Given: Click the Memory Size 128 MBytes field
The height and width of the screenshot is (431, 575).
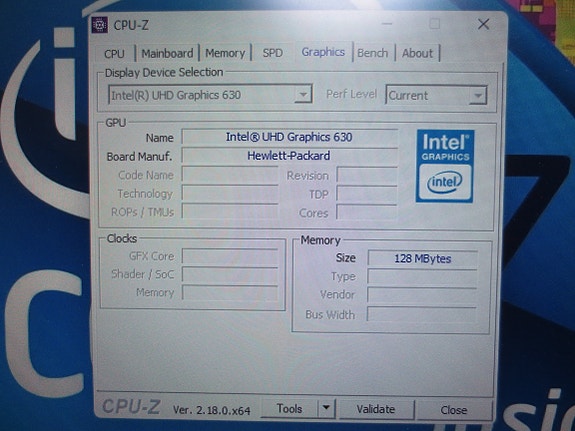Looking at the screenshot, I should 423,259.
